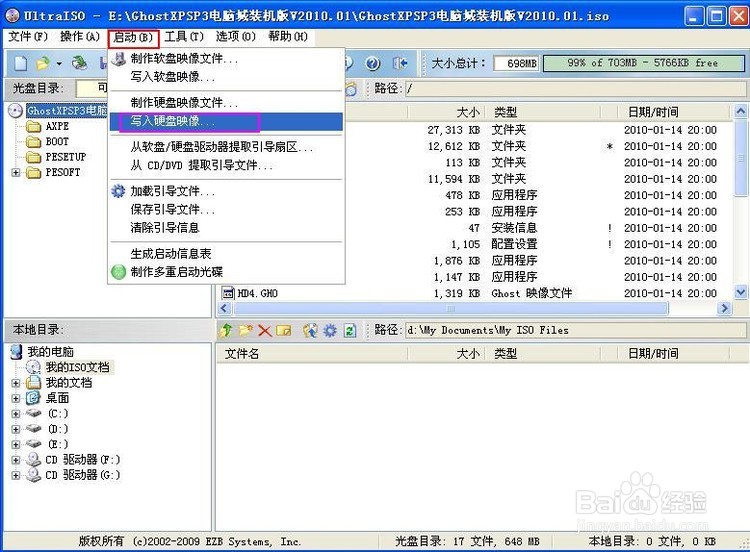Click the red X delete icon

coord(265,330)
